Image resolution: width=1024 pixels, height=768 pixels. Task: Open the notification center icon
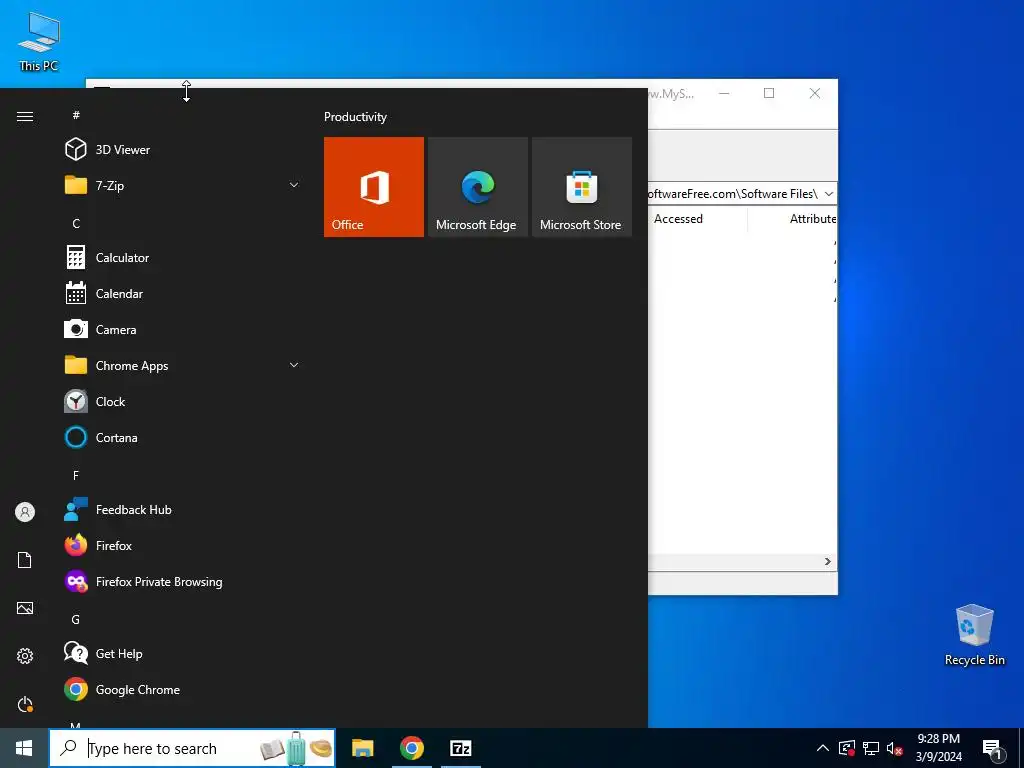tap(992, 748)
